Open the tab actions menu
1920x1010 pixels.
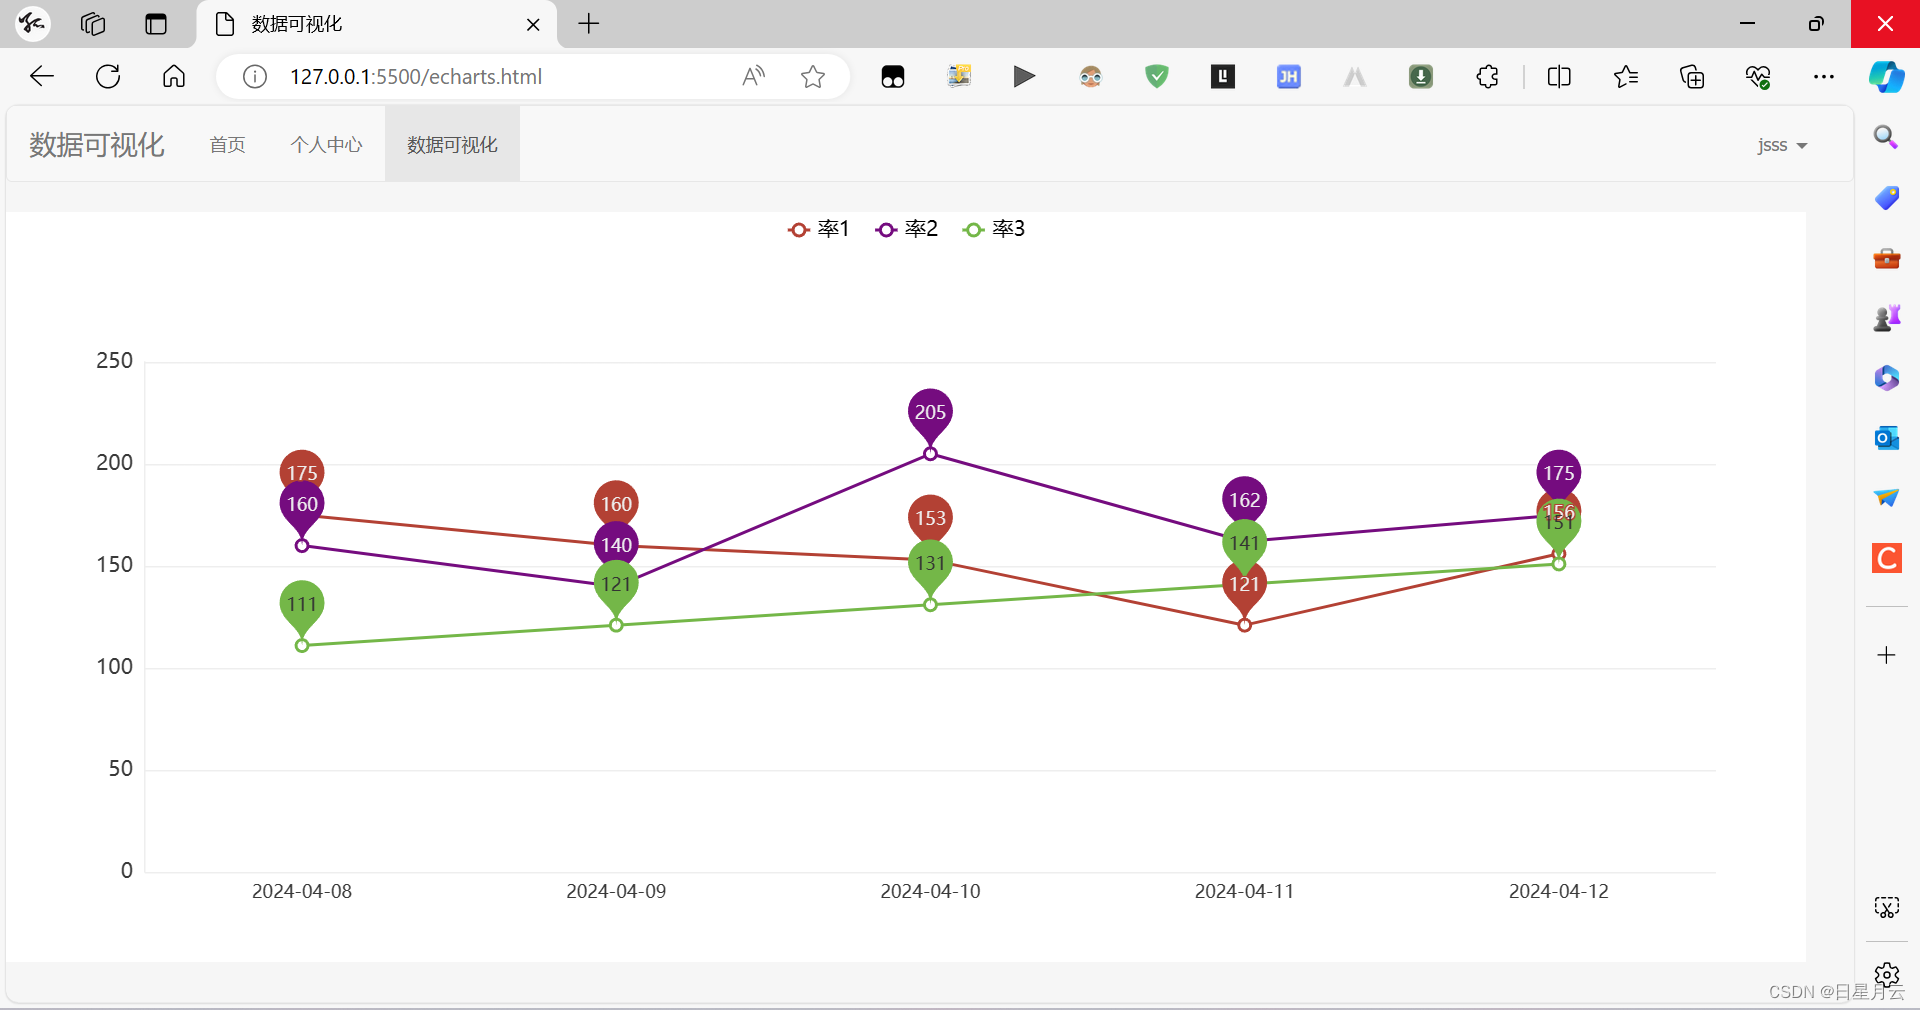coord(156,24)
